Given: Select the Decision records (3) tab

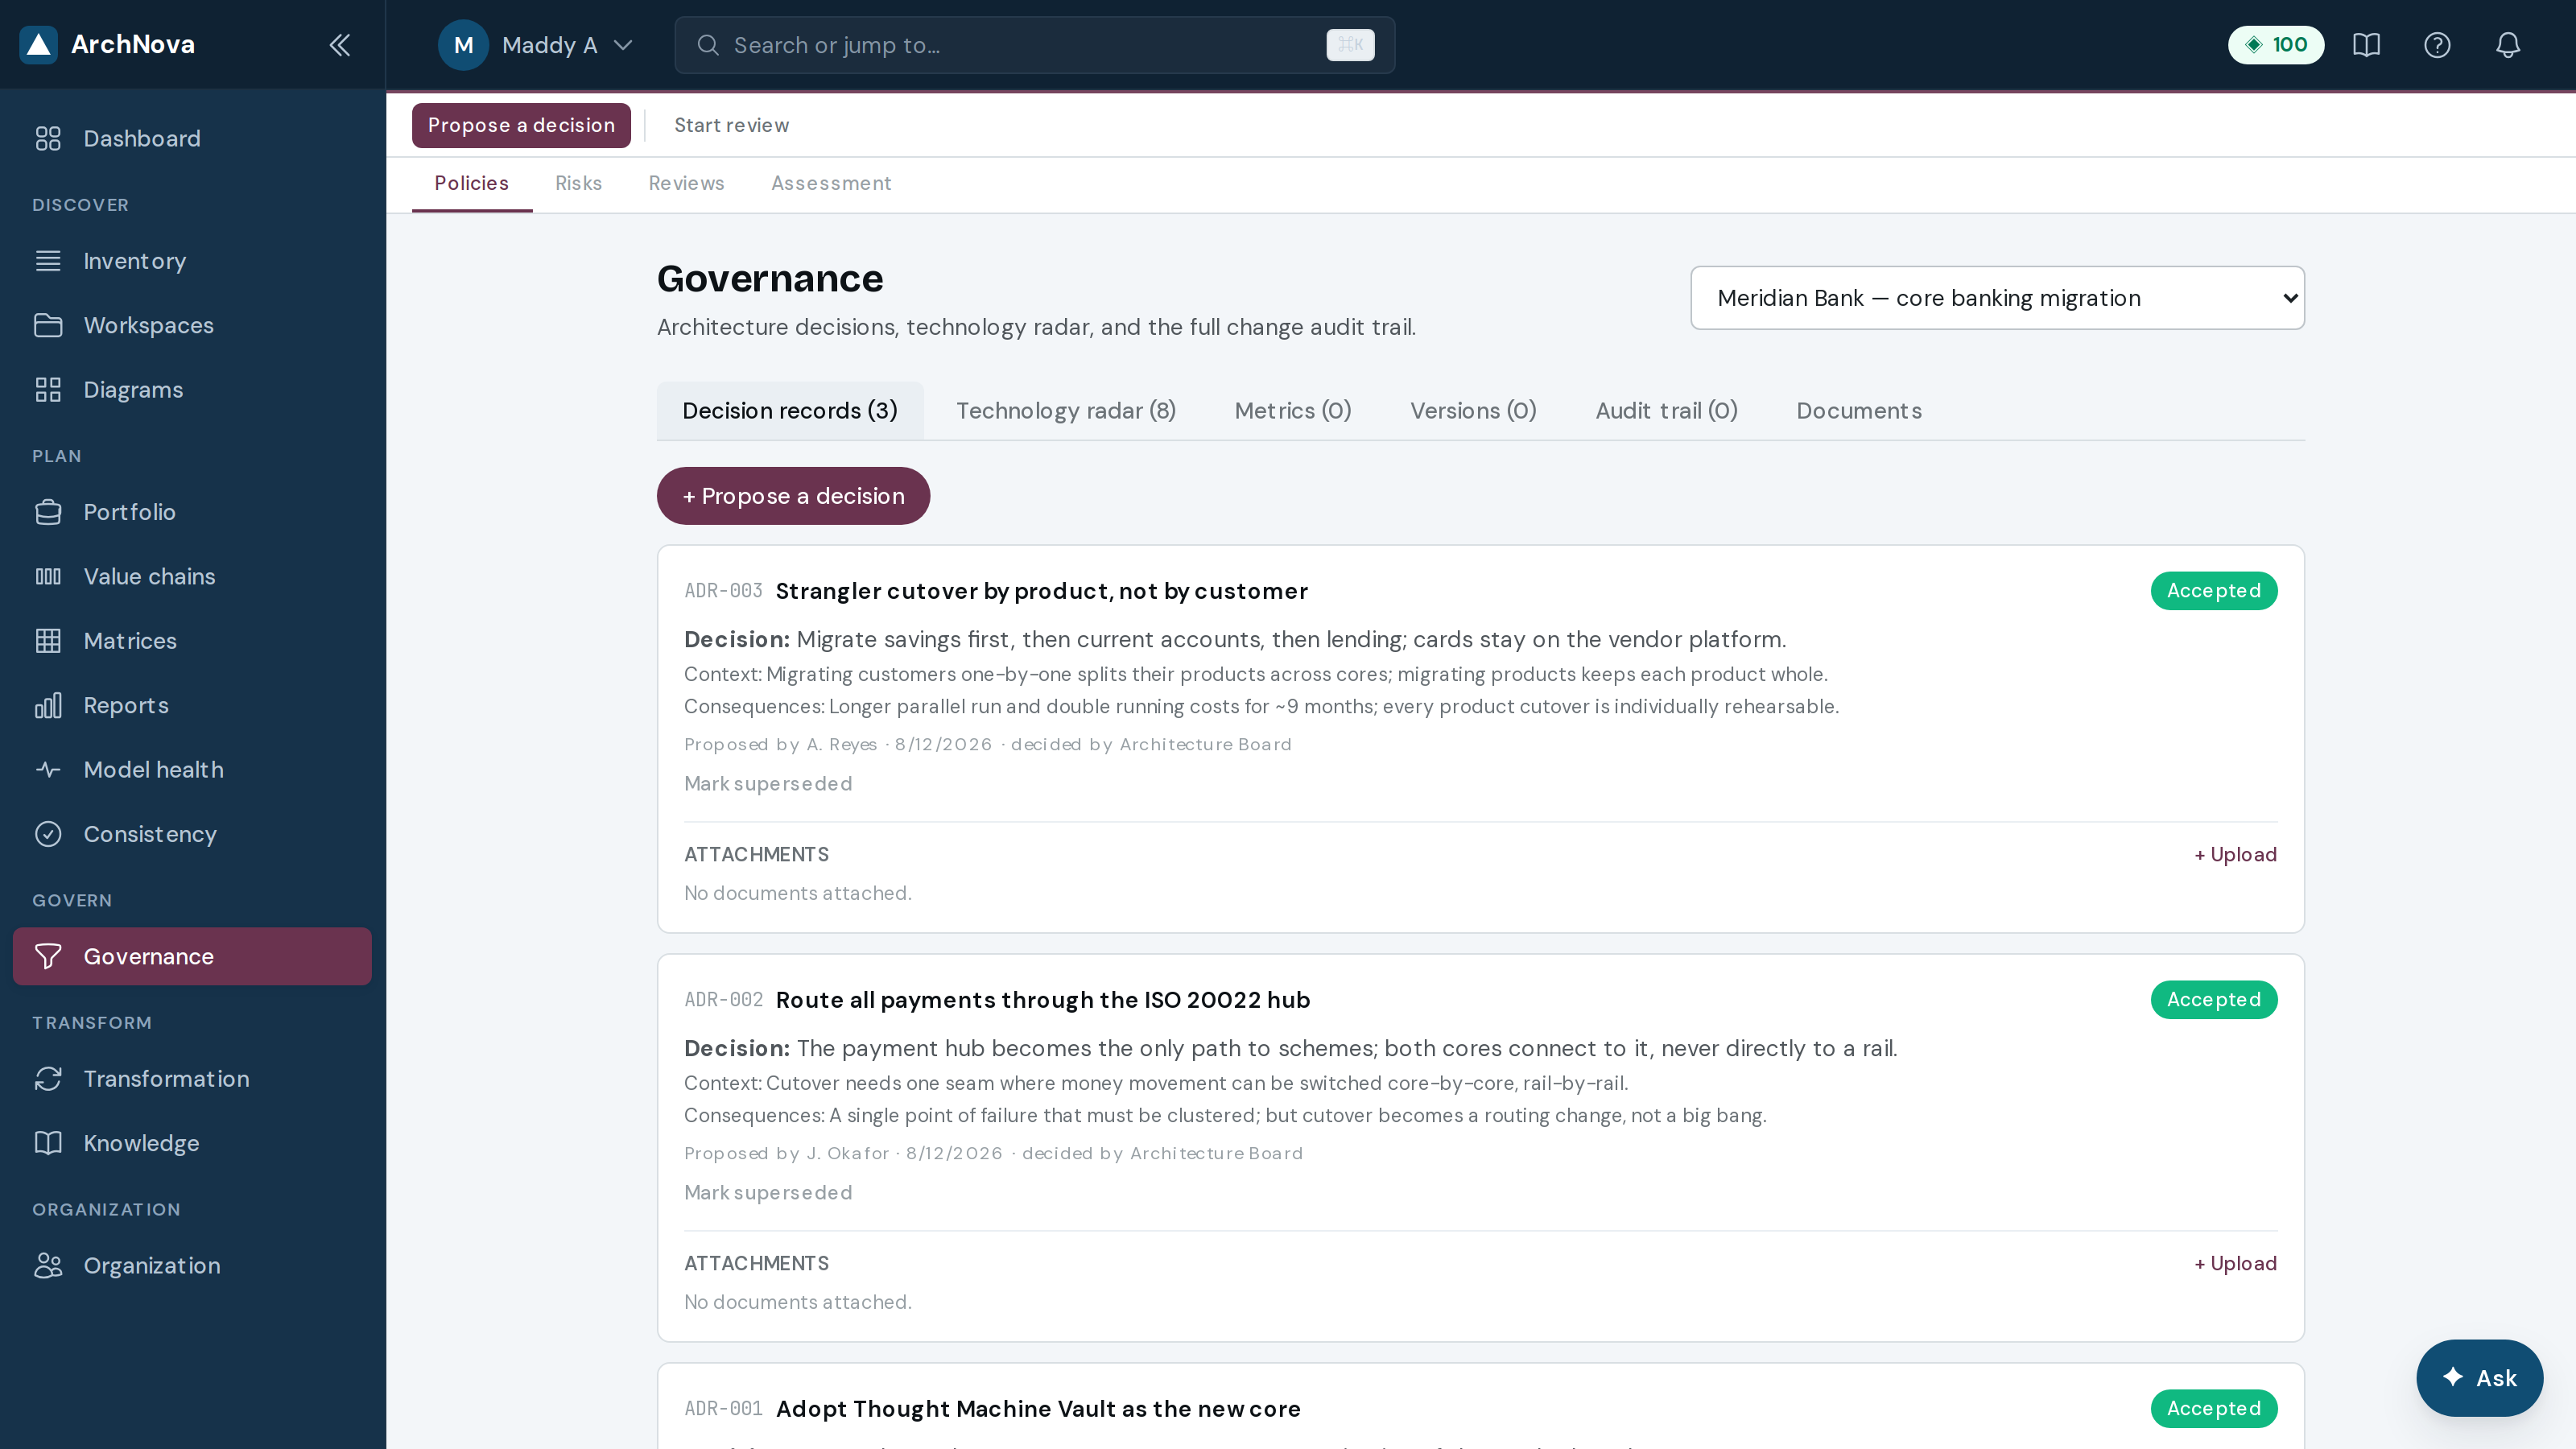Looking at the screenshot, I should (x=790, y=411).
